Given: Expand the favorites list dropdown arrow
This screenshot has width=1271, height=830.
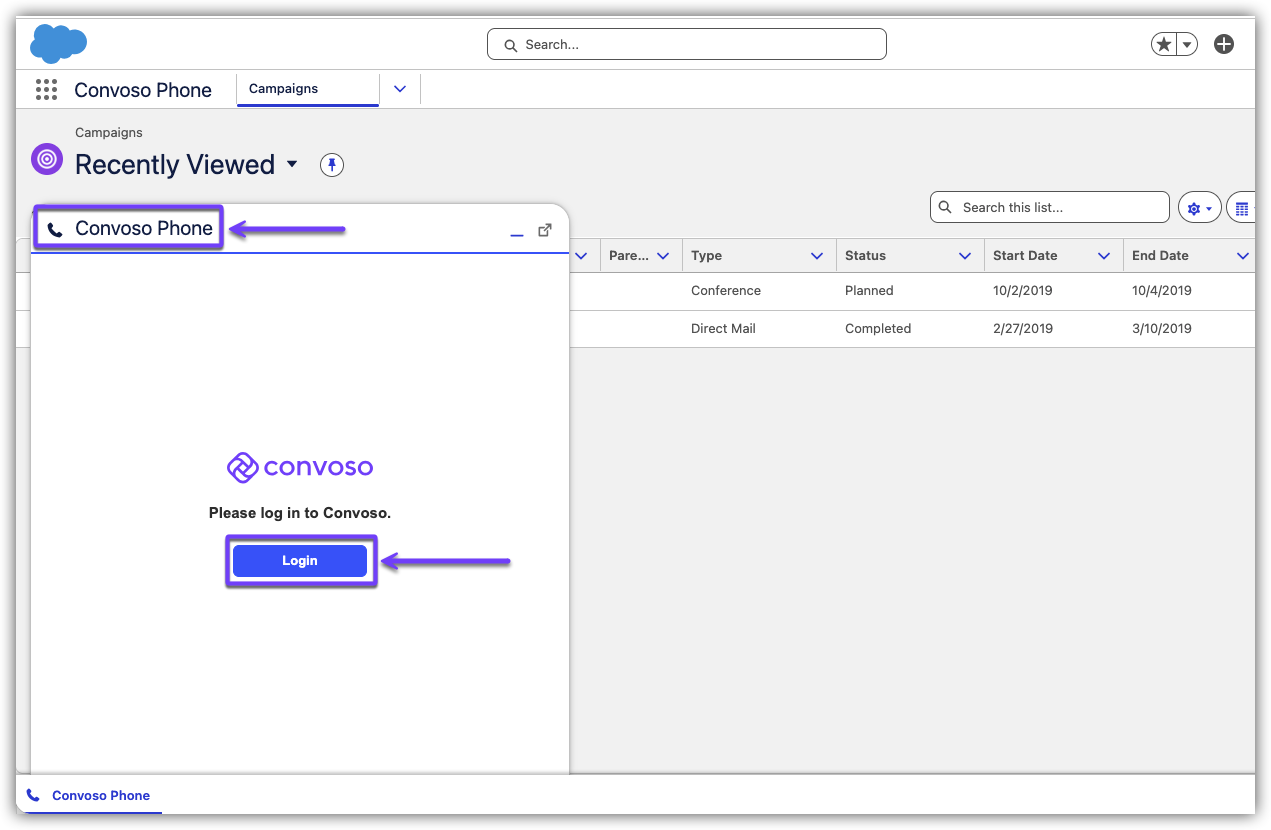Looking at the screenshot, I should (x=1187, y=45).
